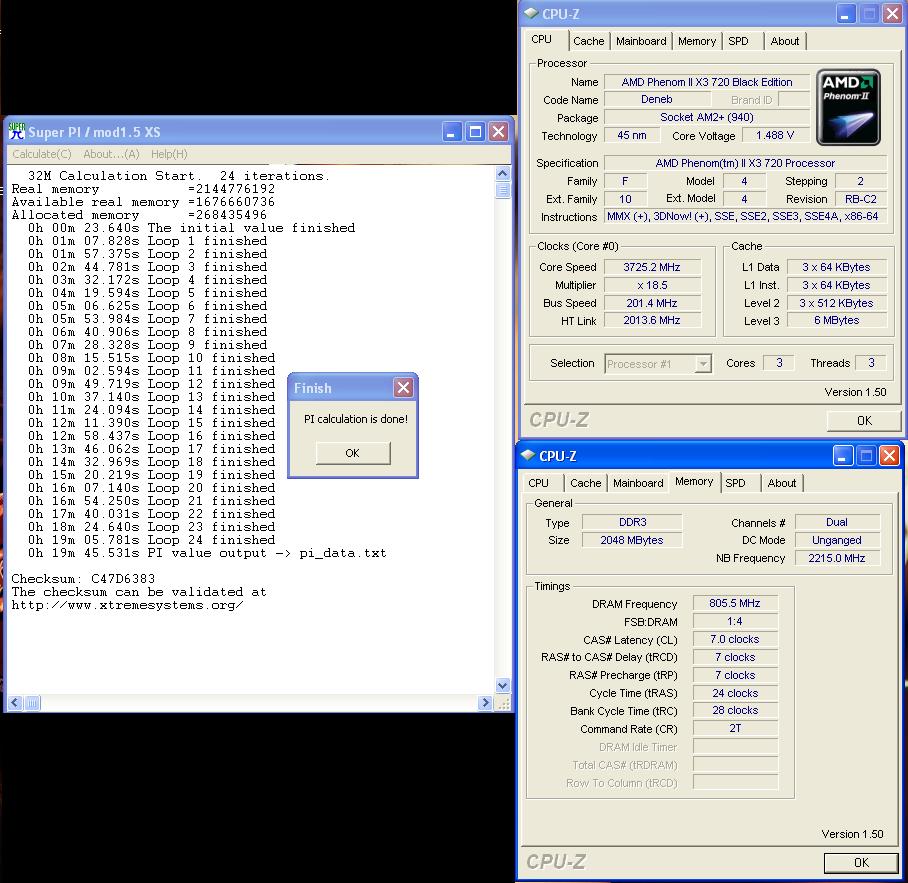Minimize the bottom CPU-Z window
The image size is (908, 883).
click(843, 456)
